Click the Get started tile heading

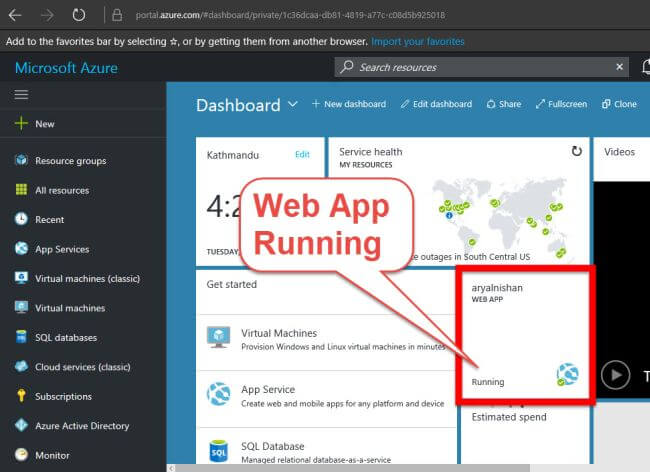[232, 285]
